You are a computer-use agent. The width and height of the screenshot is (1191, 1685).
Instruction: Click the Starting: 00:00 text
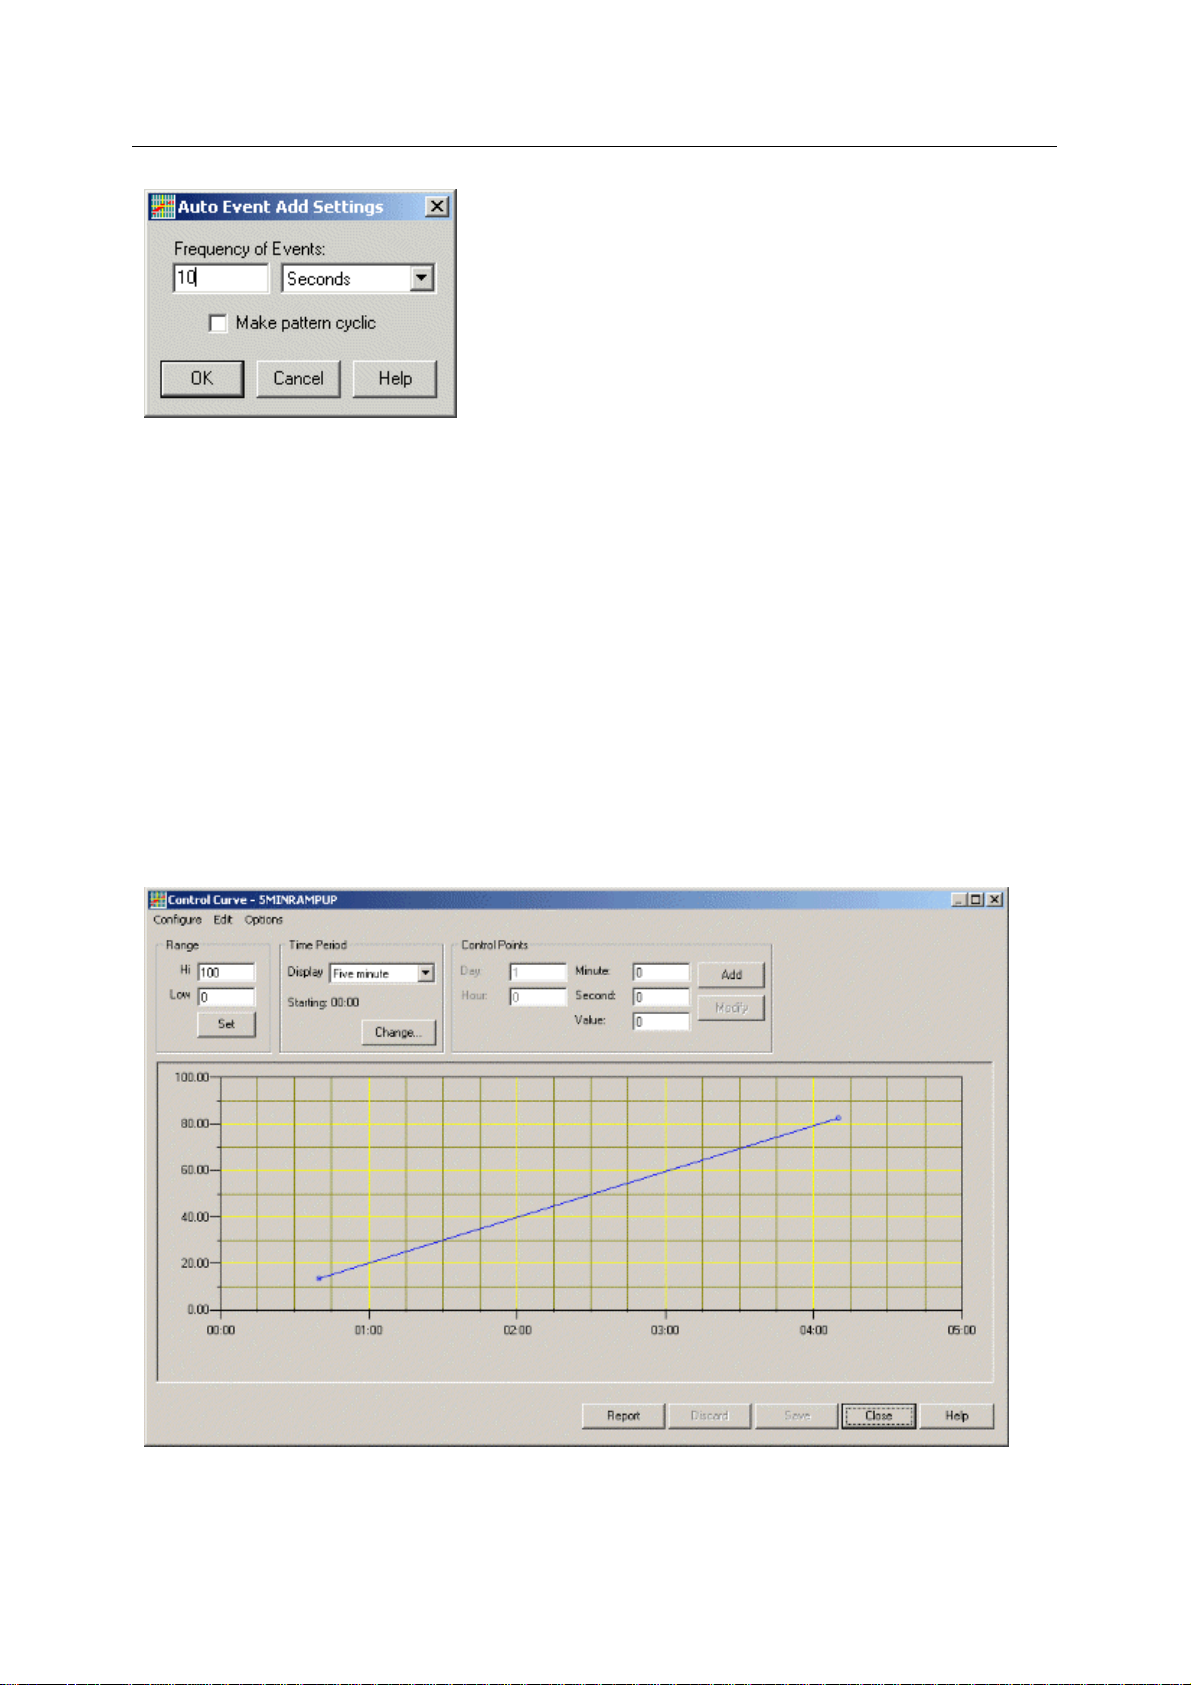click(x=323, y=1002)
